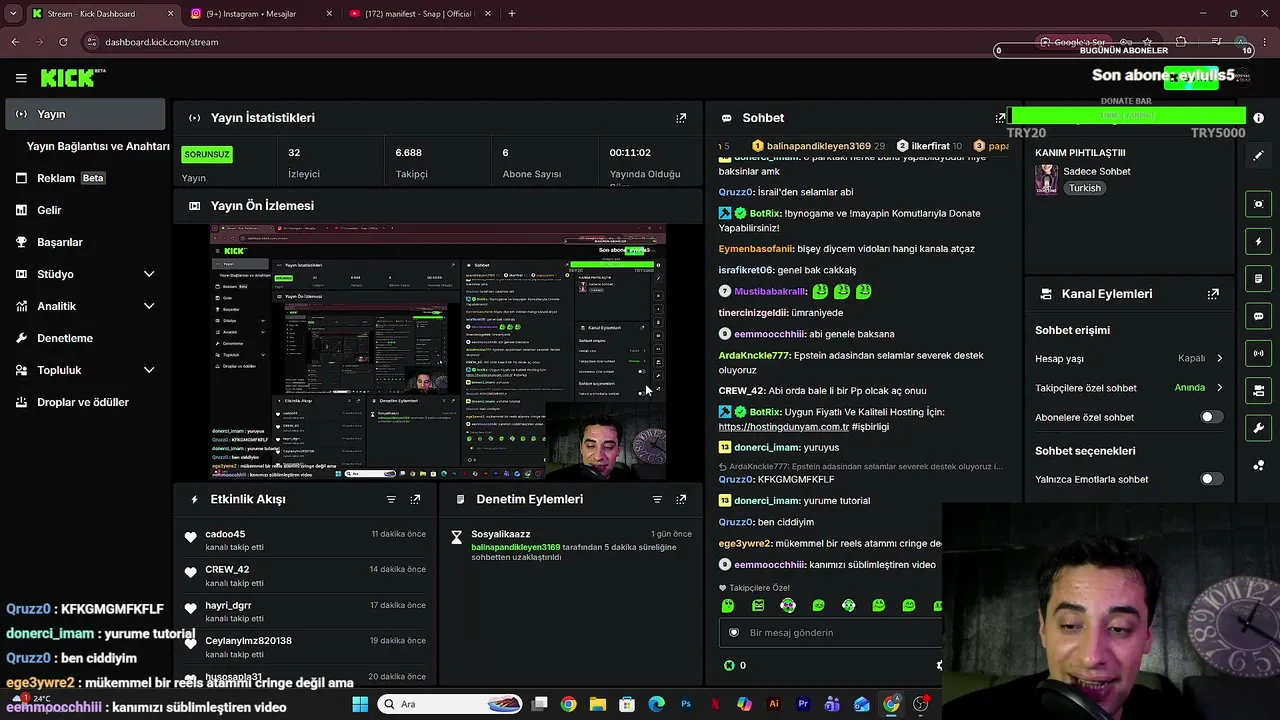Pop out the Kanal Eylemleri panel
Image resolution: width=1280 pixels, height=720 pixels.
1213,294
